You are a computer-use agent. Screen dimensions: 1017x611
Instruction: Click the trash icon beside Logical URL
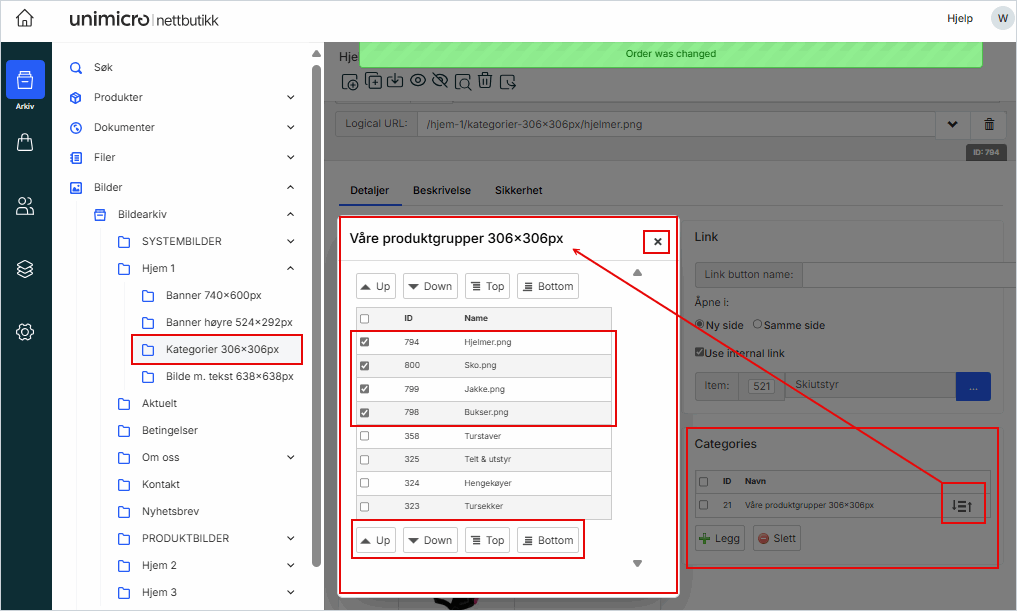pyautogui.click(x=988, y=124)
